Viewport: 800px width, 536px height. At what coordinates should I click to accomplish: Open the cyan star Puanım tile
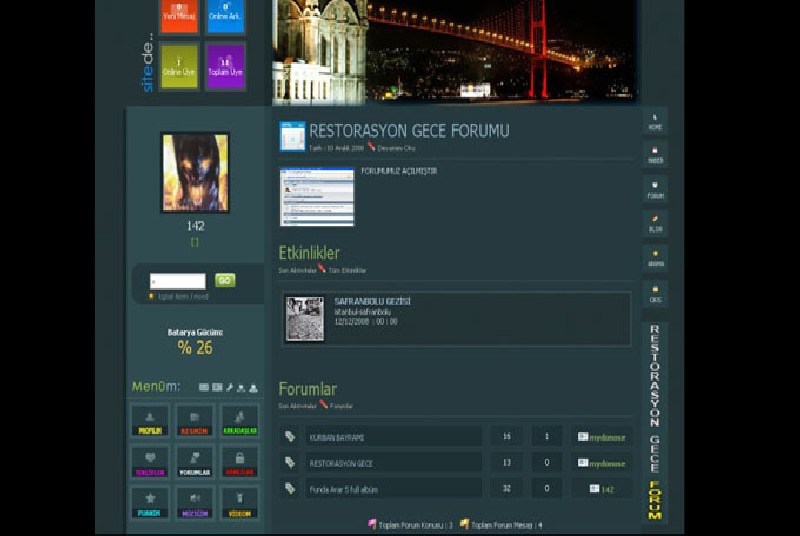(150, 503)
